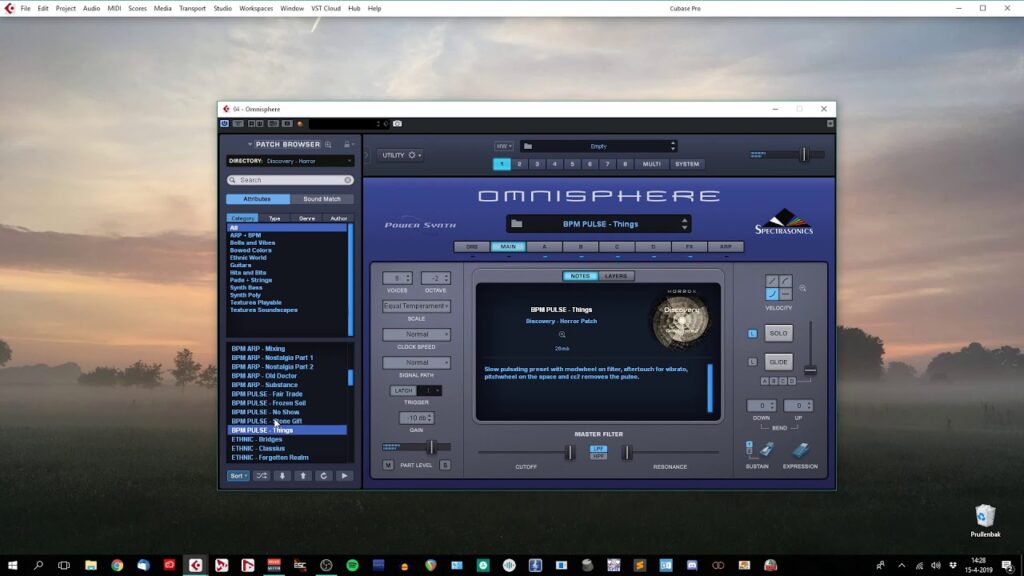Click the Sustain pedal icon
Image resolution: width=1024 pixels, height=576 pixels.
tap(767, 449)
